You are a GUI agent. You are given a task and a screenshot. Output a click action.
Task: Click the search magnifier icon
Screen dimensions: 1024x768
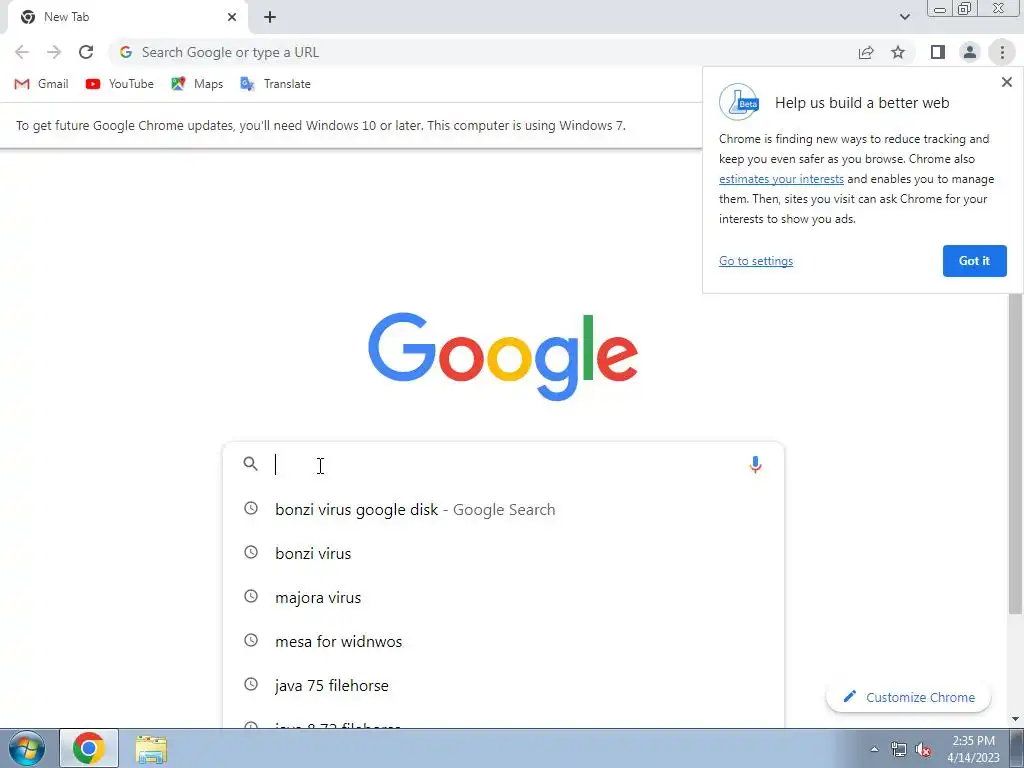coord(251,464)
